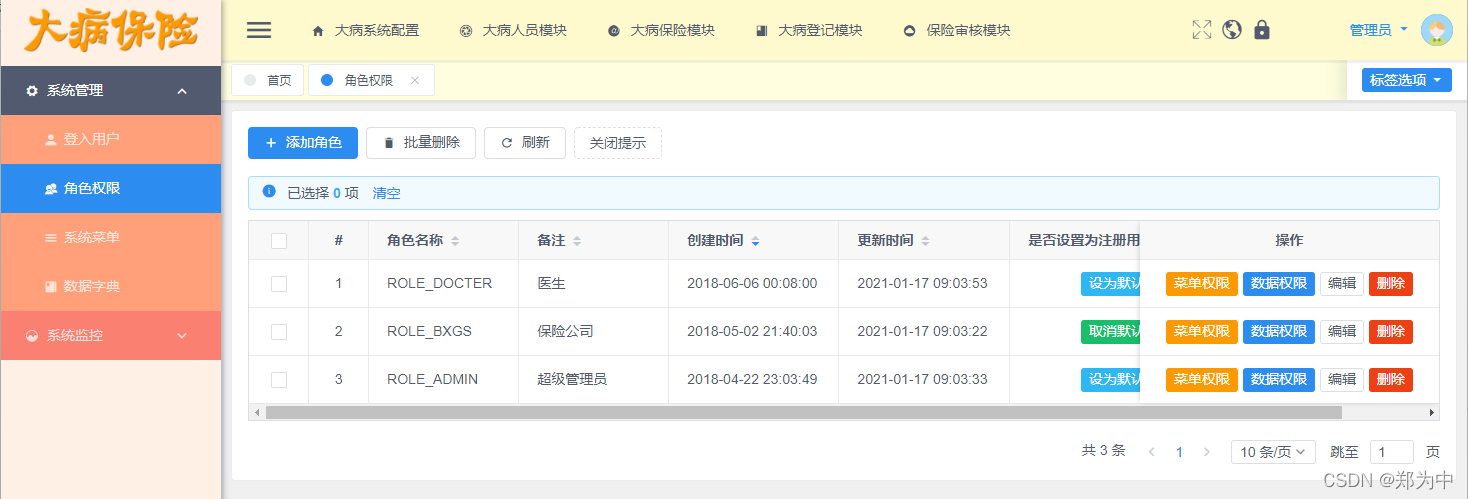
Task: Expand the 系统监控 sidebar section
Action: pos(110,335)
